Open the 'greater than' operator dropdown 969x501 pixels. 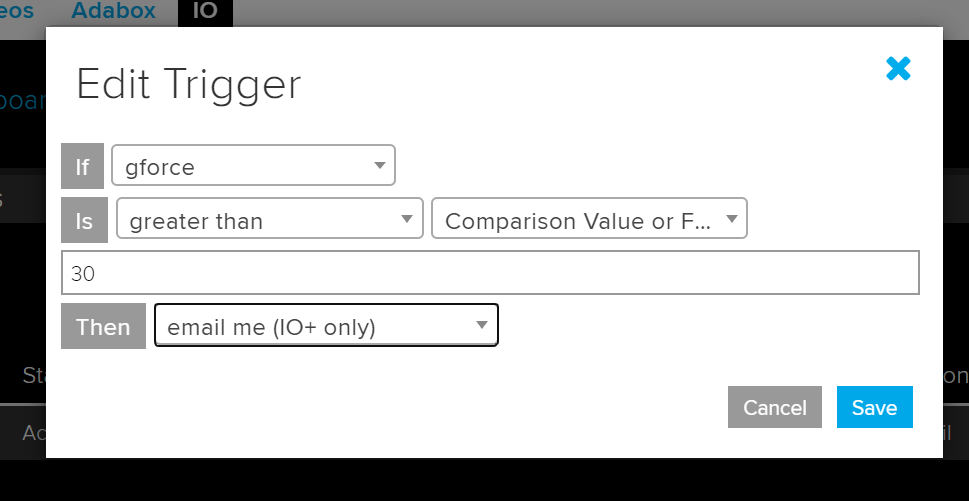click(269, 220)
